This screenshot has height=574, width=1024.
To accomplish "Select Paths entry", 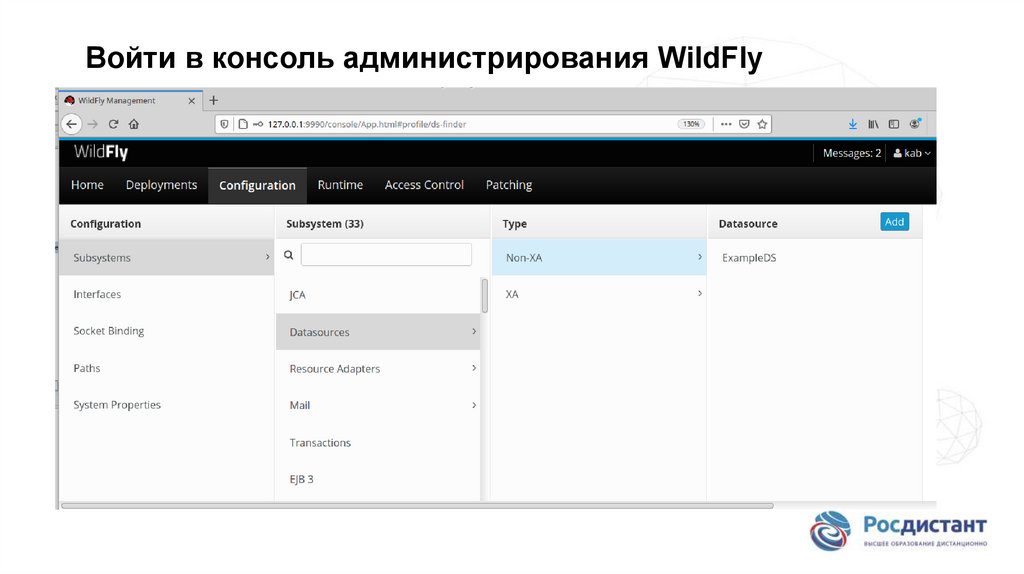I will [167, 368].
